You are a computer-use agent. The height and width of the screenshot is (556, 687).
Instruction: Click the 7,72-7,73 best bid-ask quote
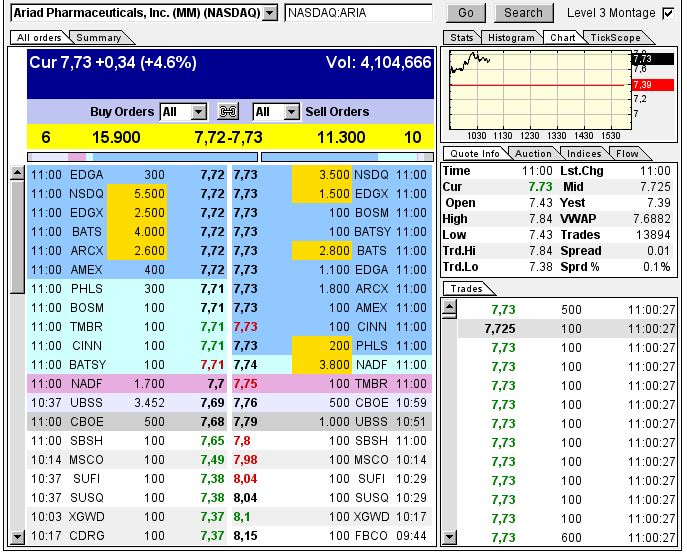[228, 137]
